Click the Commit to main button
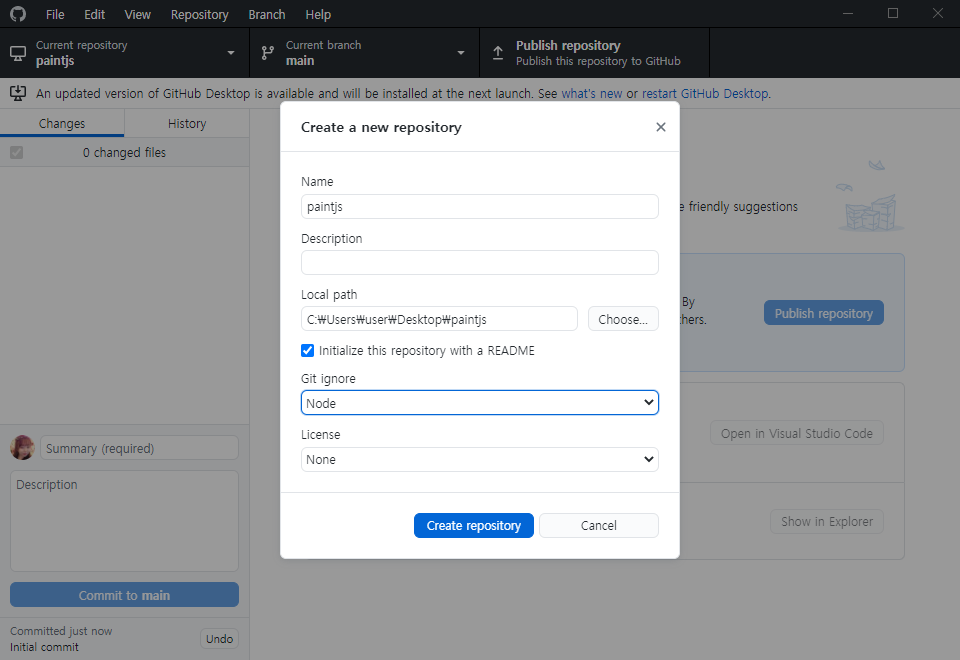The image size is (960, 660). click(124, 594)
